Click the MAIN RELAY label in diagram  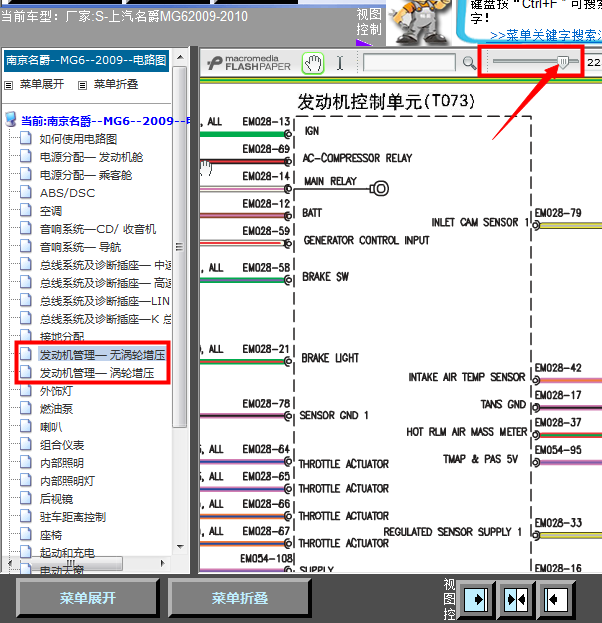pyautogui.click(x=331, y=182)
